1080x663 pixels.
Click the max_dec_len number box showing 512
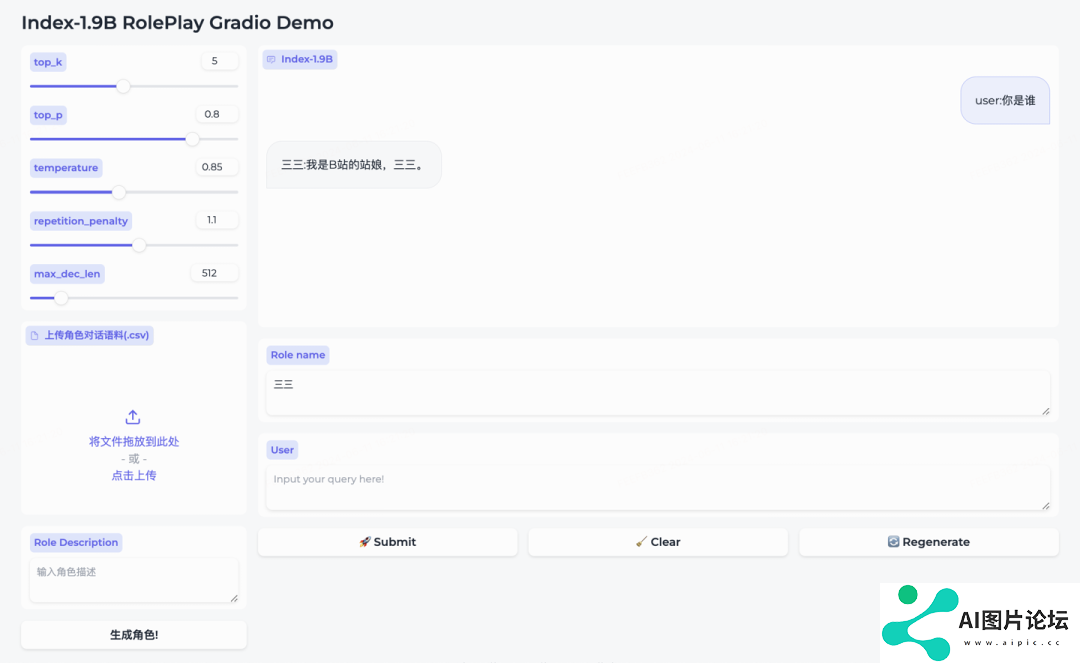click(214, 273)
